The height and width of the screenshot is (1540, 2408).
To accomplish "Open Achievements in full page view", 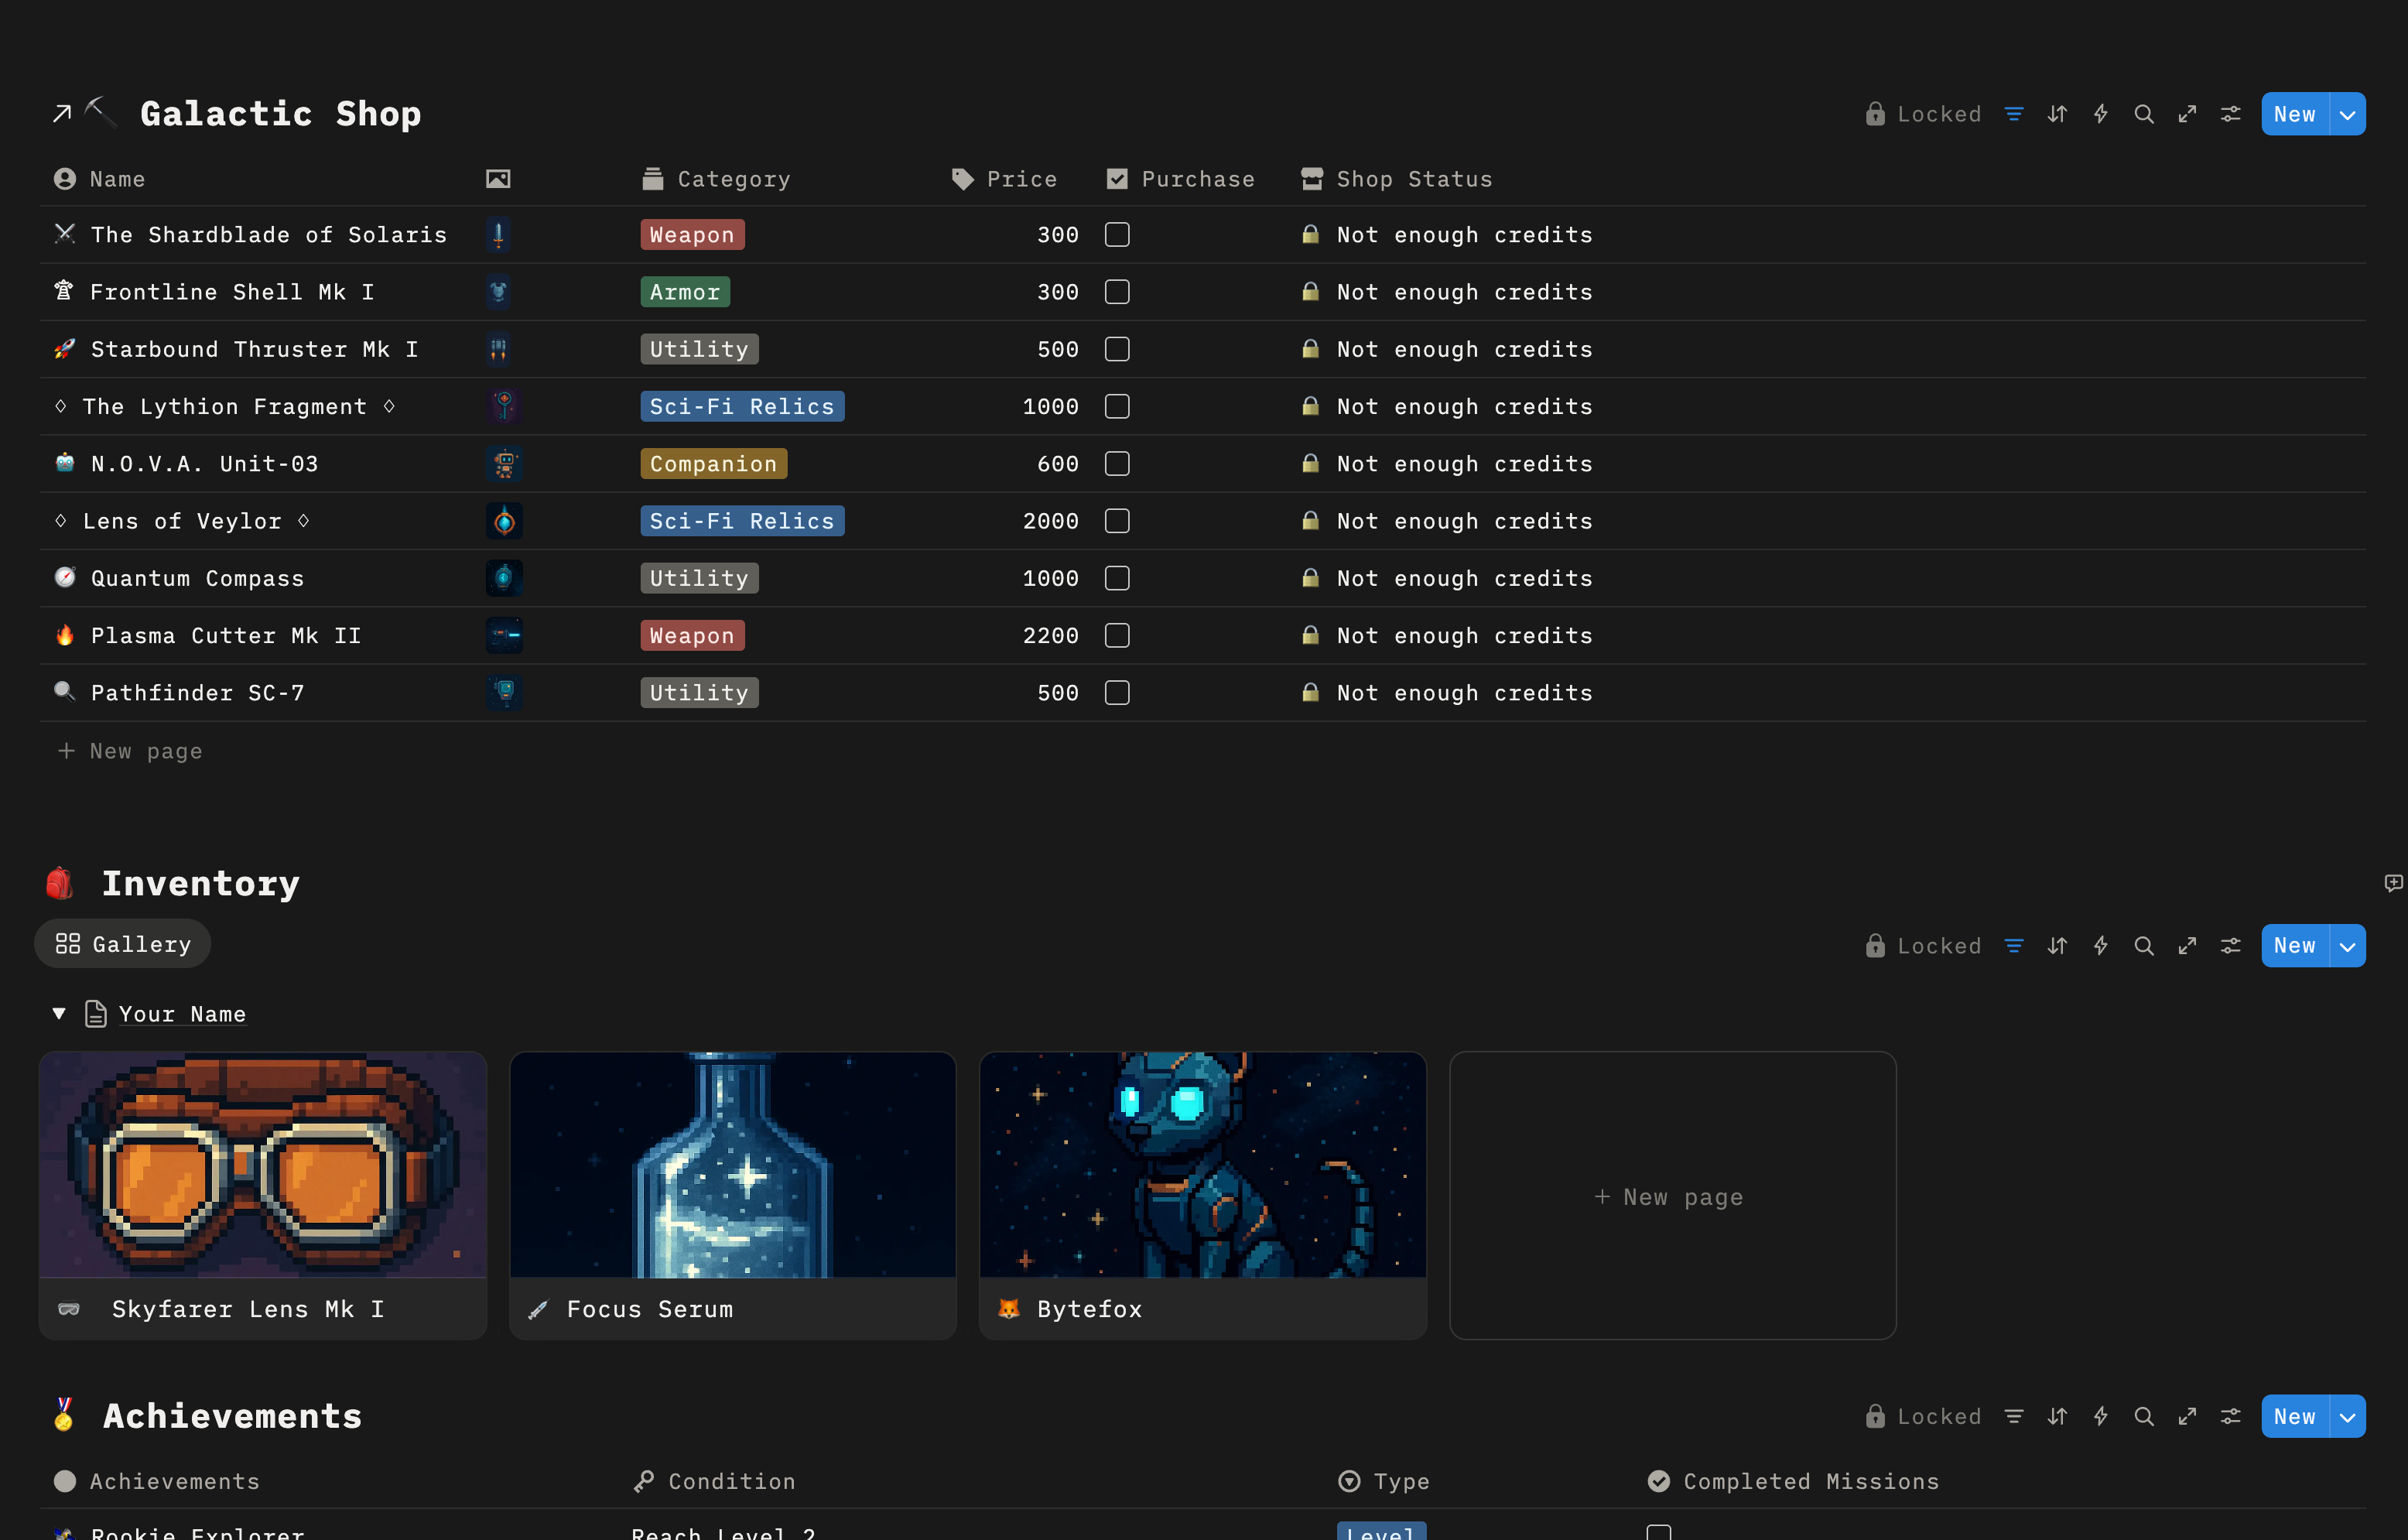I will 2187,1416.
